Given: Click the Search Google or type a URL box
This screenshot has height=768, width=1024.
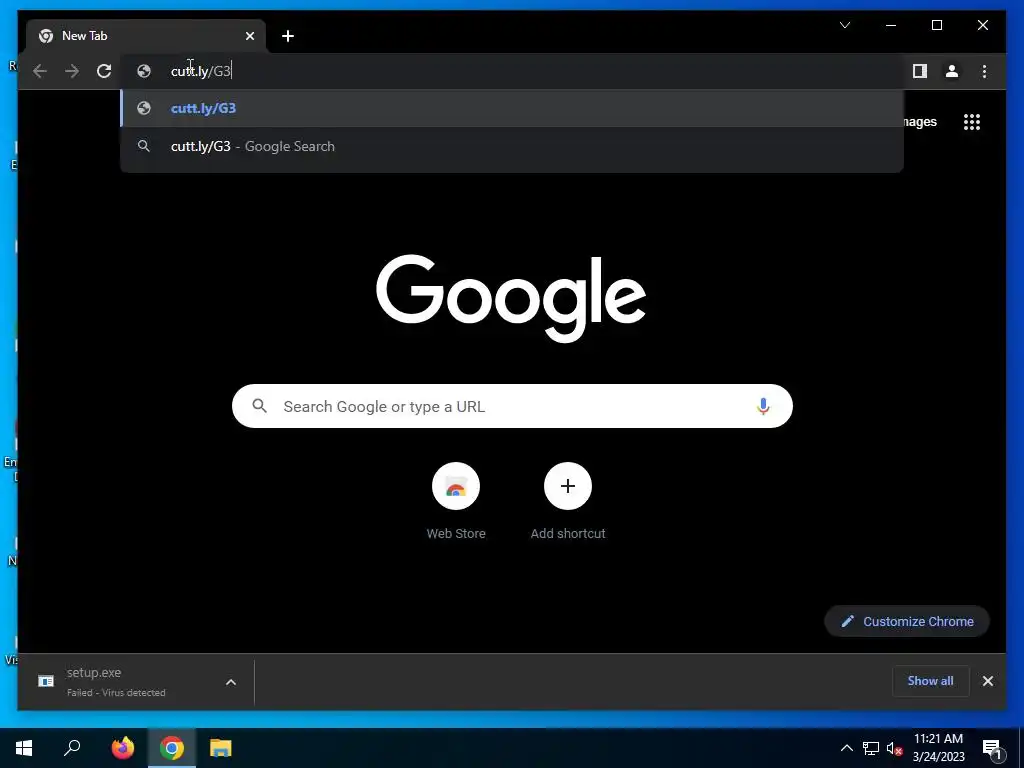Looking at the screenshot, I should 512,406.
